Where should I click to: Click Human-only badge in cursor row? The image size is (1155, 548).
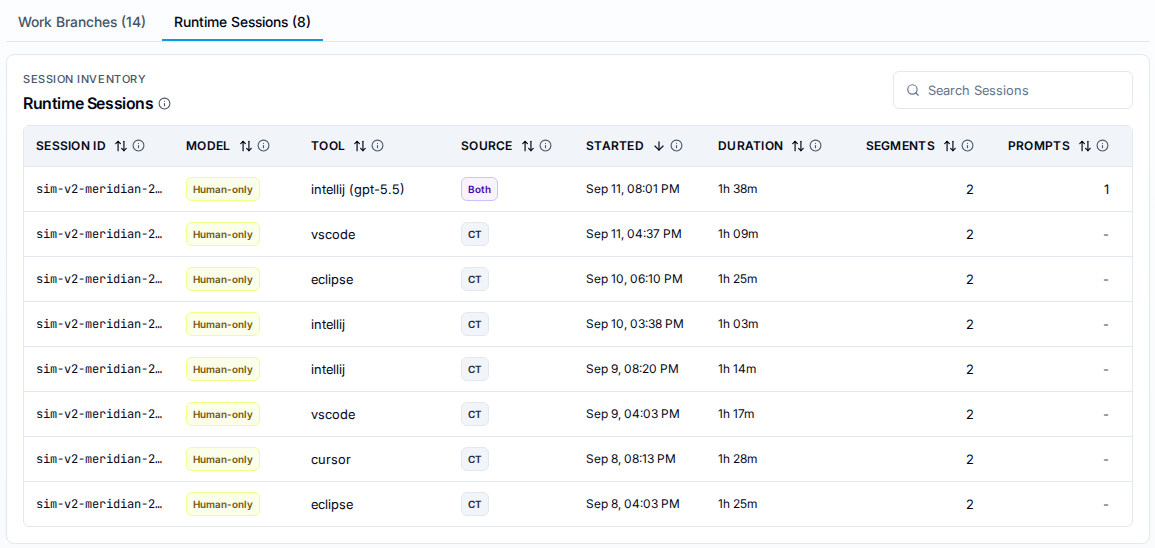click(x=222, y=459)
